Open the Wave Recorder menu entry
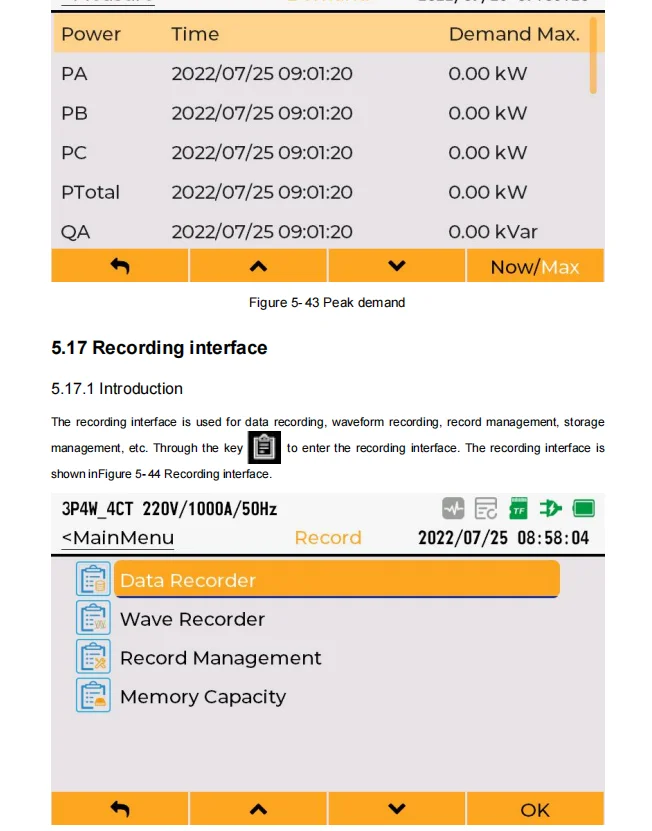The height and width of the screenshot is (831, 652). 192,619
